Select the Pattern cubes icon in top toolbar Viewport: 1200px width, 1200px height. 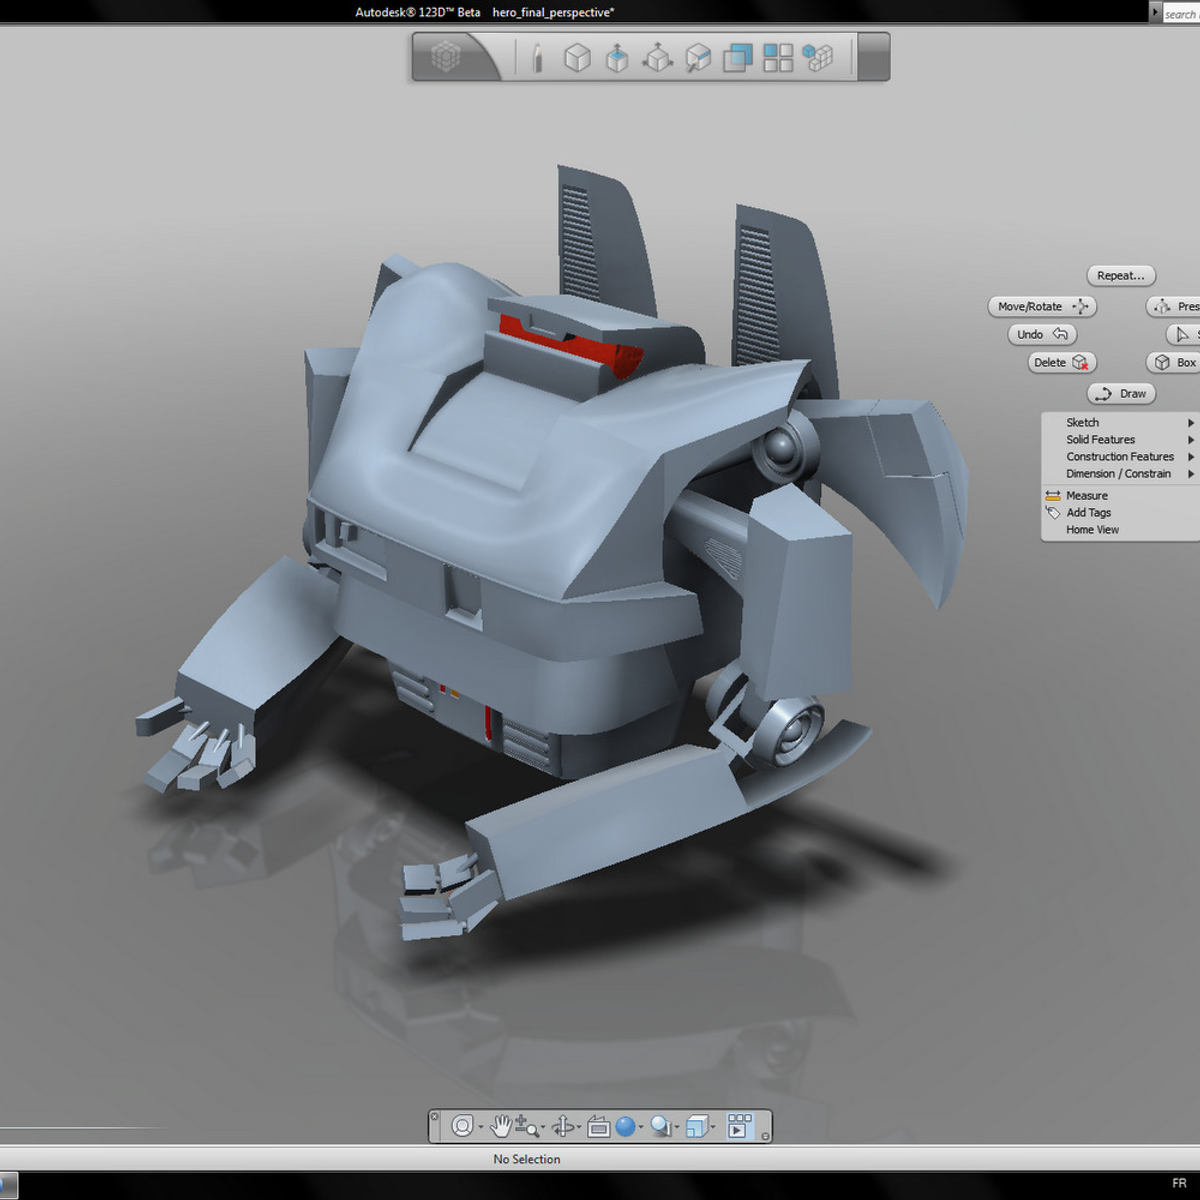coord(818,58)
